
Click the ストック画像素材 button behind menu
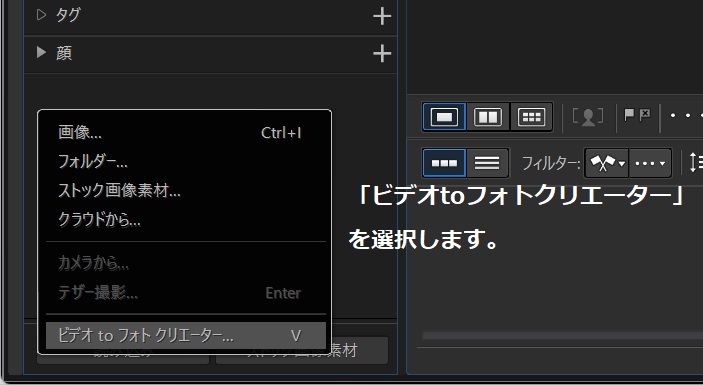coord(302,350)
